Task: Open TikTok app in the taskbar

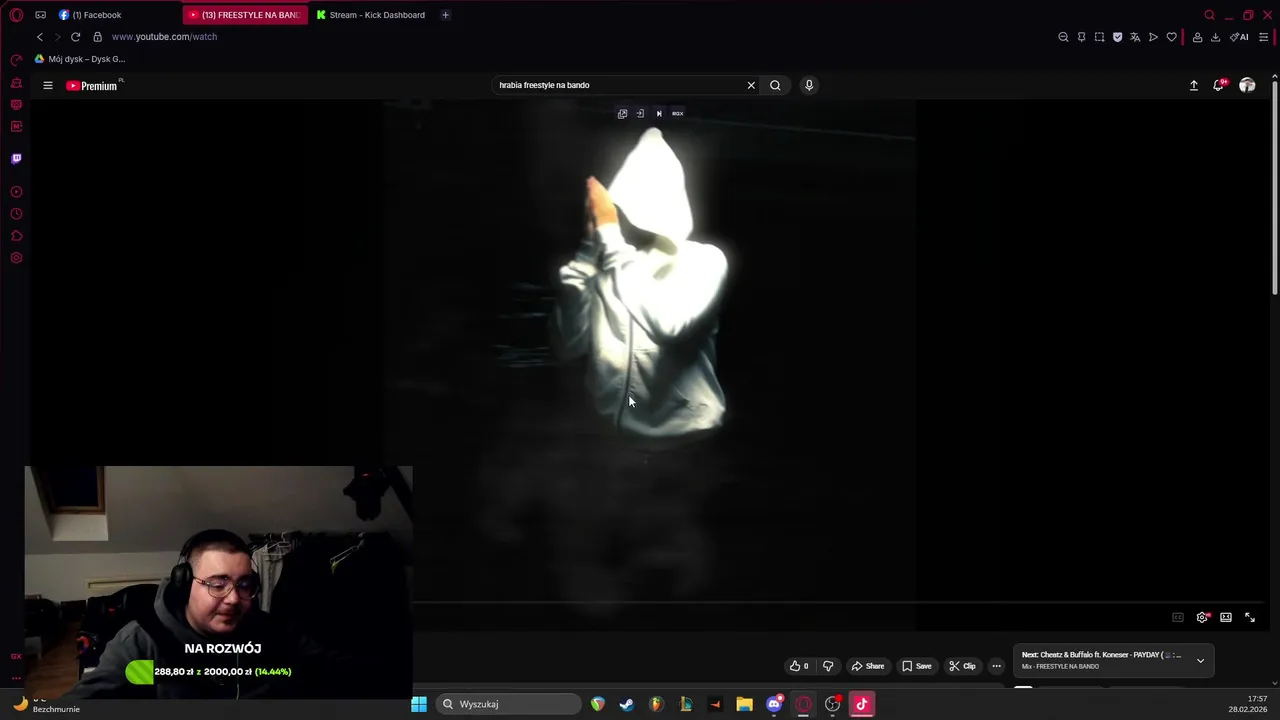Action: pyautogui.click(x=862, y=704)
